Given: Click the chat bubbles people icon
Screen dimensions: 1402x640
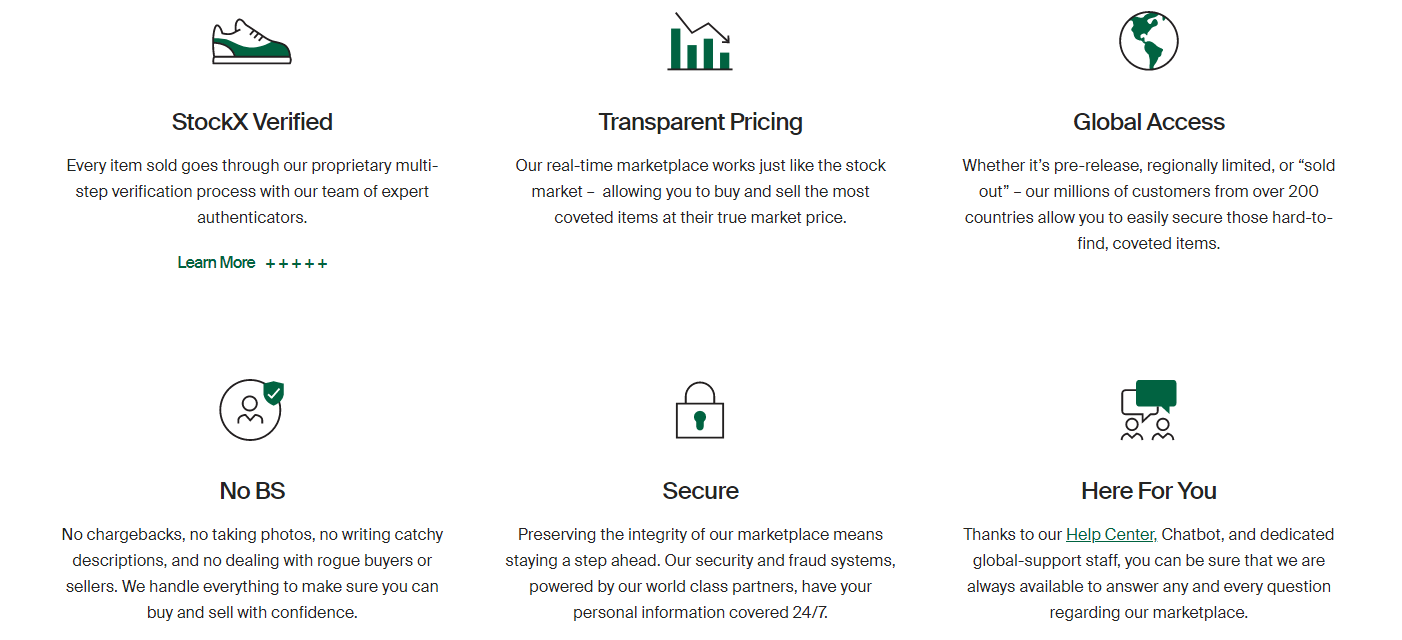Looking at the screenshot, I should click(1149, 410).
